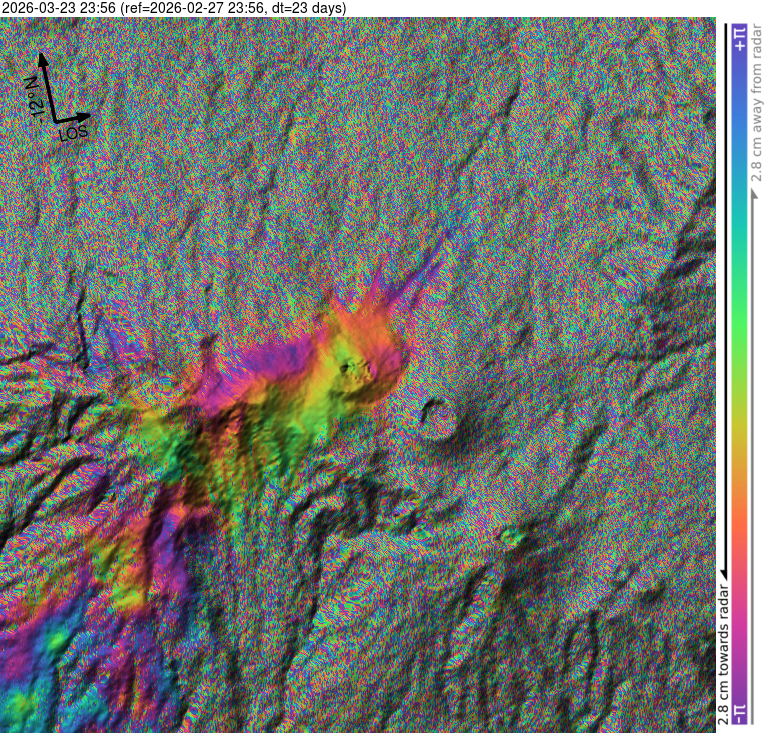The height and width of the screenshot is (733, 765).
Task: Click the black downward arrowhead beside colorbar
Action: tap(722, 571)
